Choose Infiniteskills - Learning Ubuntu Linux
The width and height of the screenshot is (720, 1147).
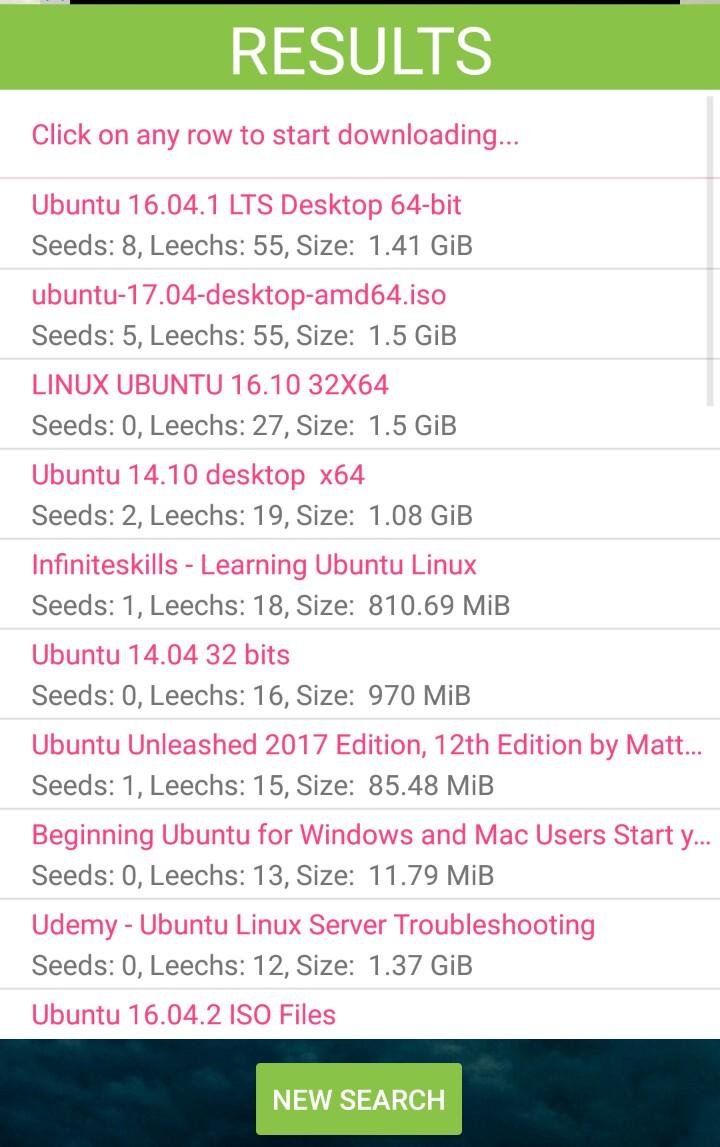click(254, 565)
